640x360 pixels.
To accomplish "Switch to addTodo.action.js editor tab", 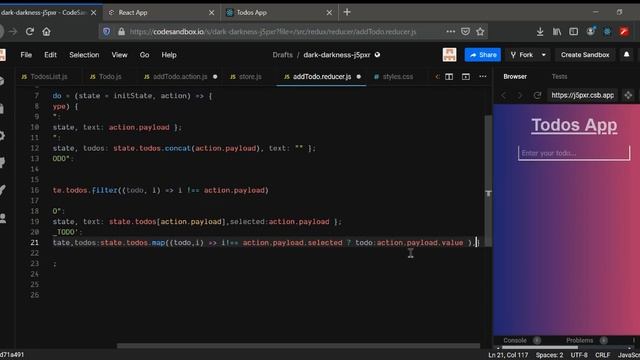I will 180,77.
